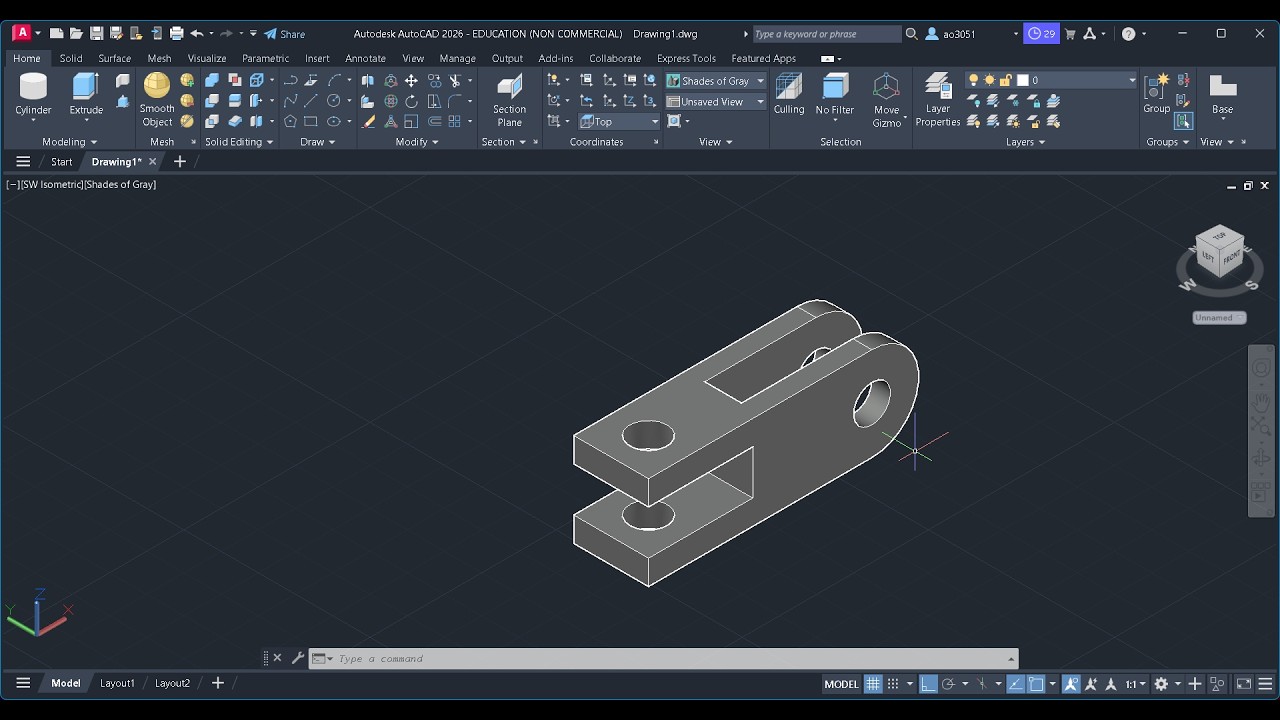Open the Unsaved View dropdown
This screenshot has width=1280, height=720.
(716, 101)
